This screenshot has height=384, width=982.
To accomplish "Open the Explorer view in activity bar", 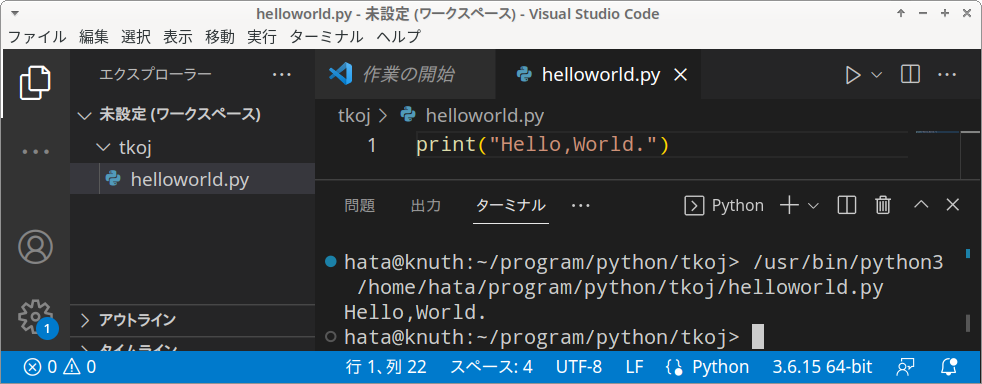I will click(34, 82).
